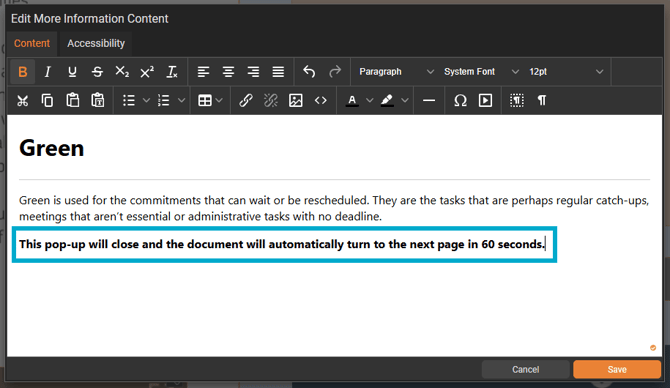Viewport: 670px width, 388px height.
Task: Toggle Italic formatting
Action: click(47, 72)
